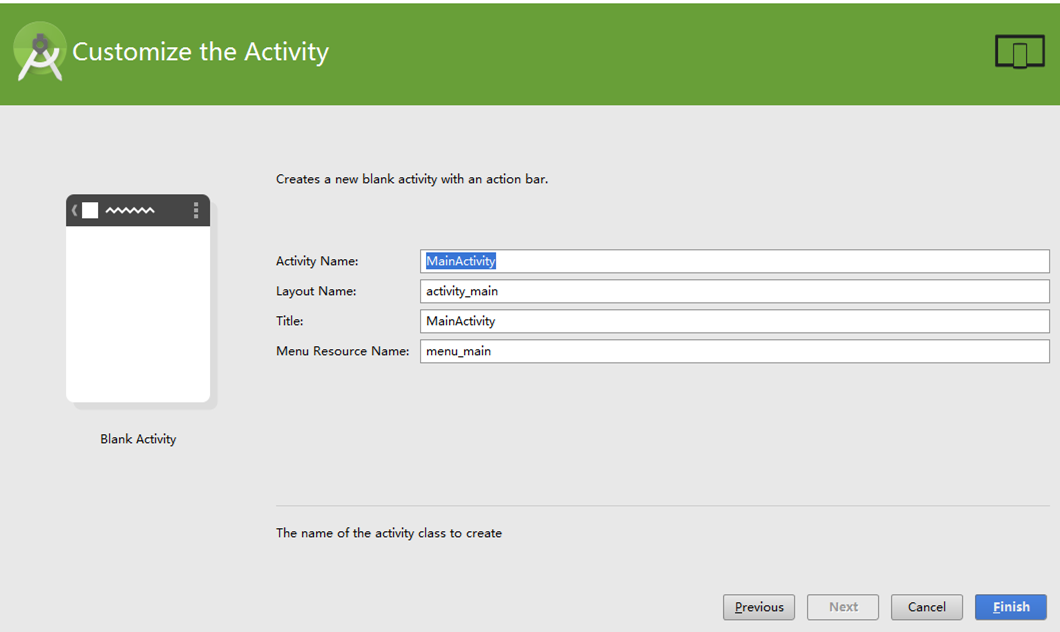Click the activity class help text at bottom
This screenshot has width=1060, height=632.
389,533
